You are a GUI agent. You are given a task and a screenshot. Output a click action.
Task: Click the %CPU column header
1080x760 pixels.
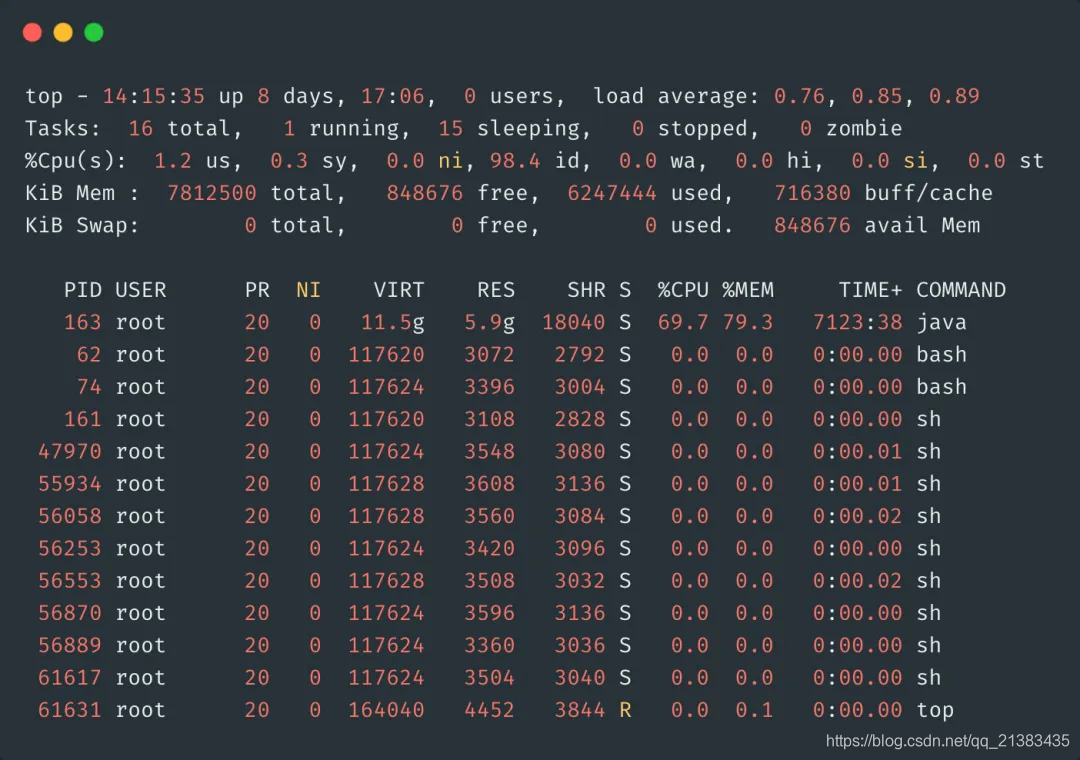683,290
